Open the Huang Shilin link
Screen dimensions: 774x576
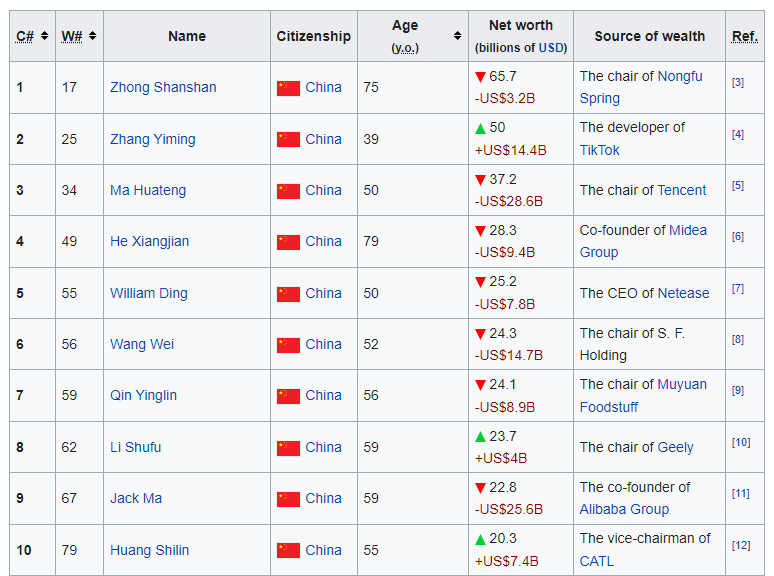150,550
